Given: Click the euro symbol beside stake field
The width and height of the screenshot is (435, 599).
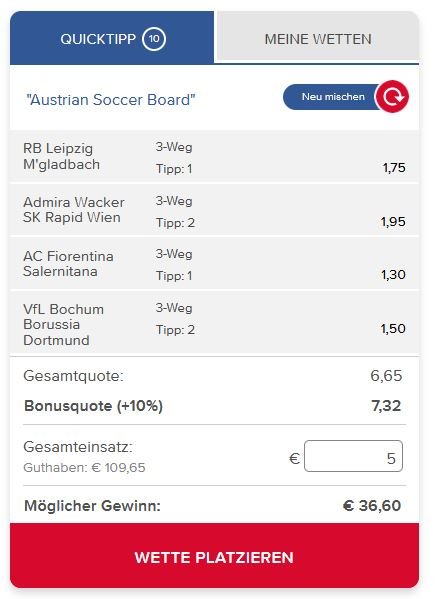Looking at the screenshot, I should (294, 458).
